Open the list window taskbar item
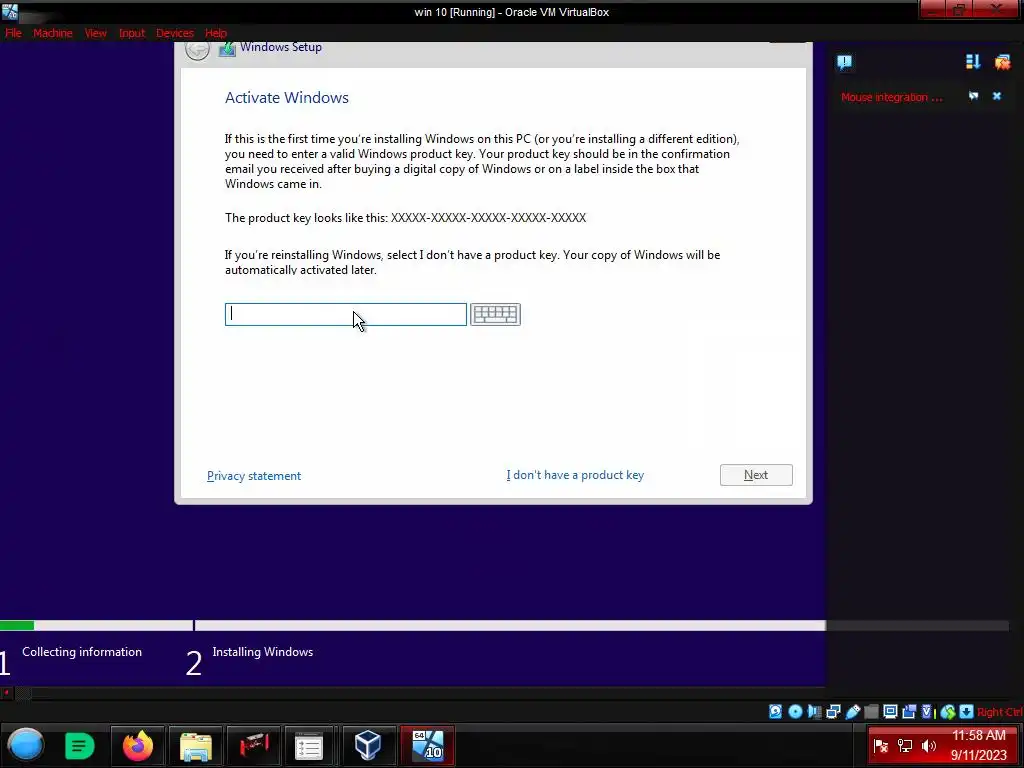The height and width of the screenshot is (768, 1024). point(309,746)
